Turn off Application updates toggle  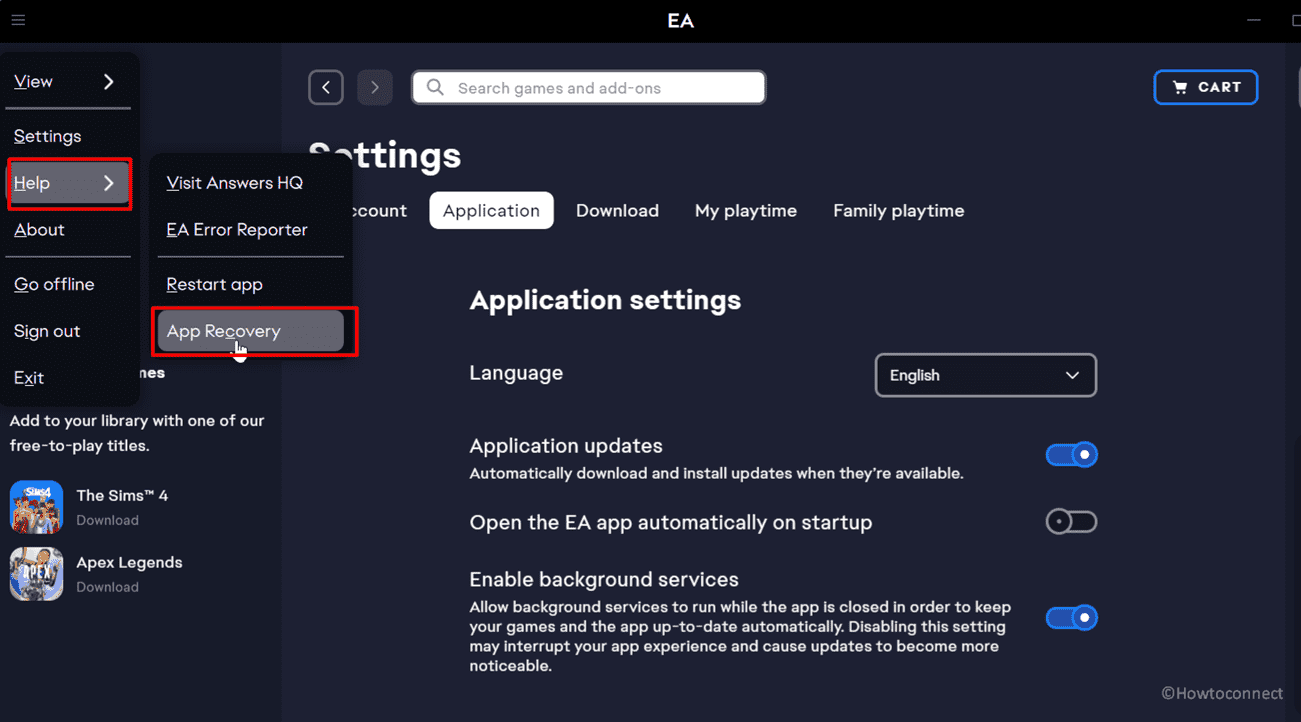(1072, 455)
